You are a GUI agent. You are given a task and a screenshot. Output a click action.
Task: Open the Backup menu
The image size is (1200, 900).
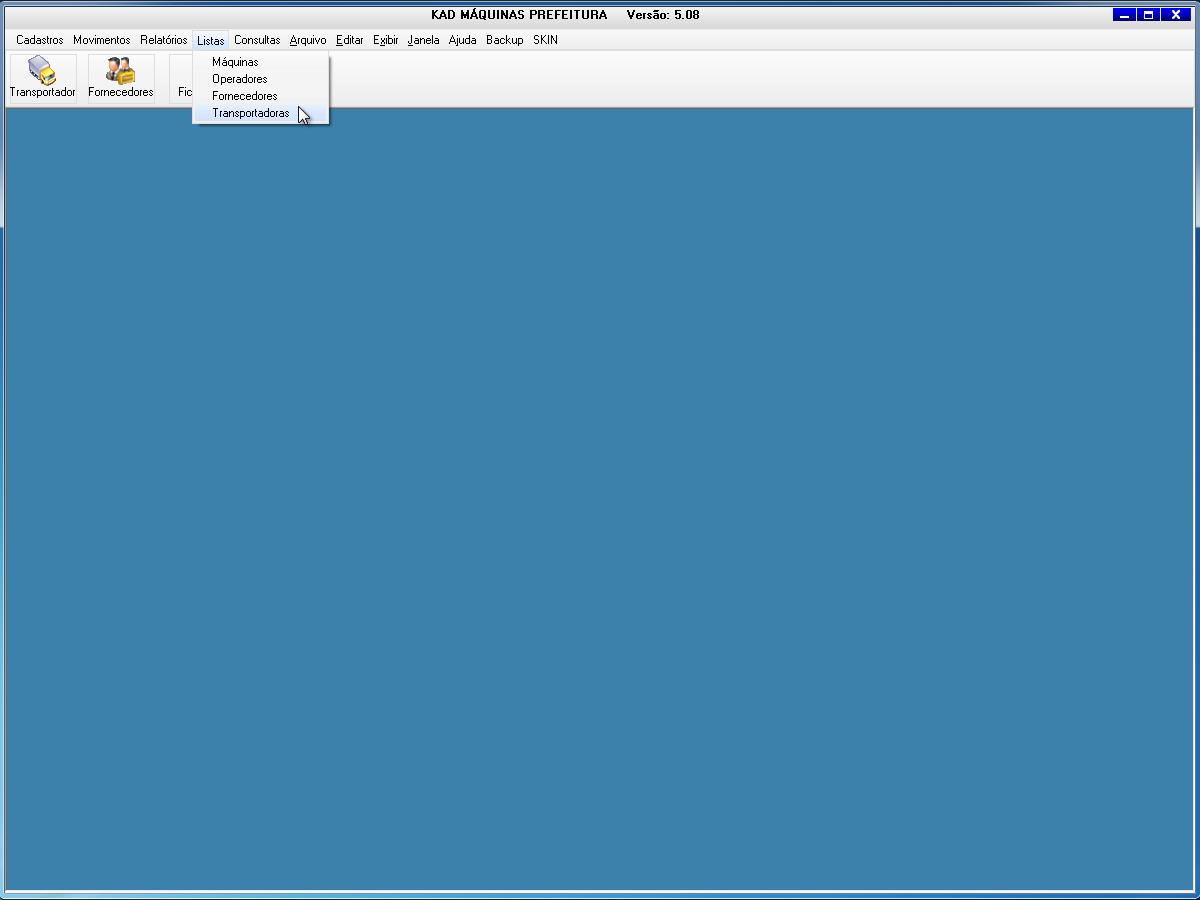[x=505, y=40]
